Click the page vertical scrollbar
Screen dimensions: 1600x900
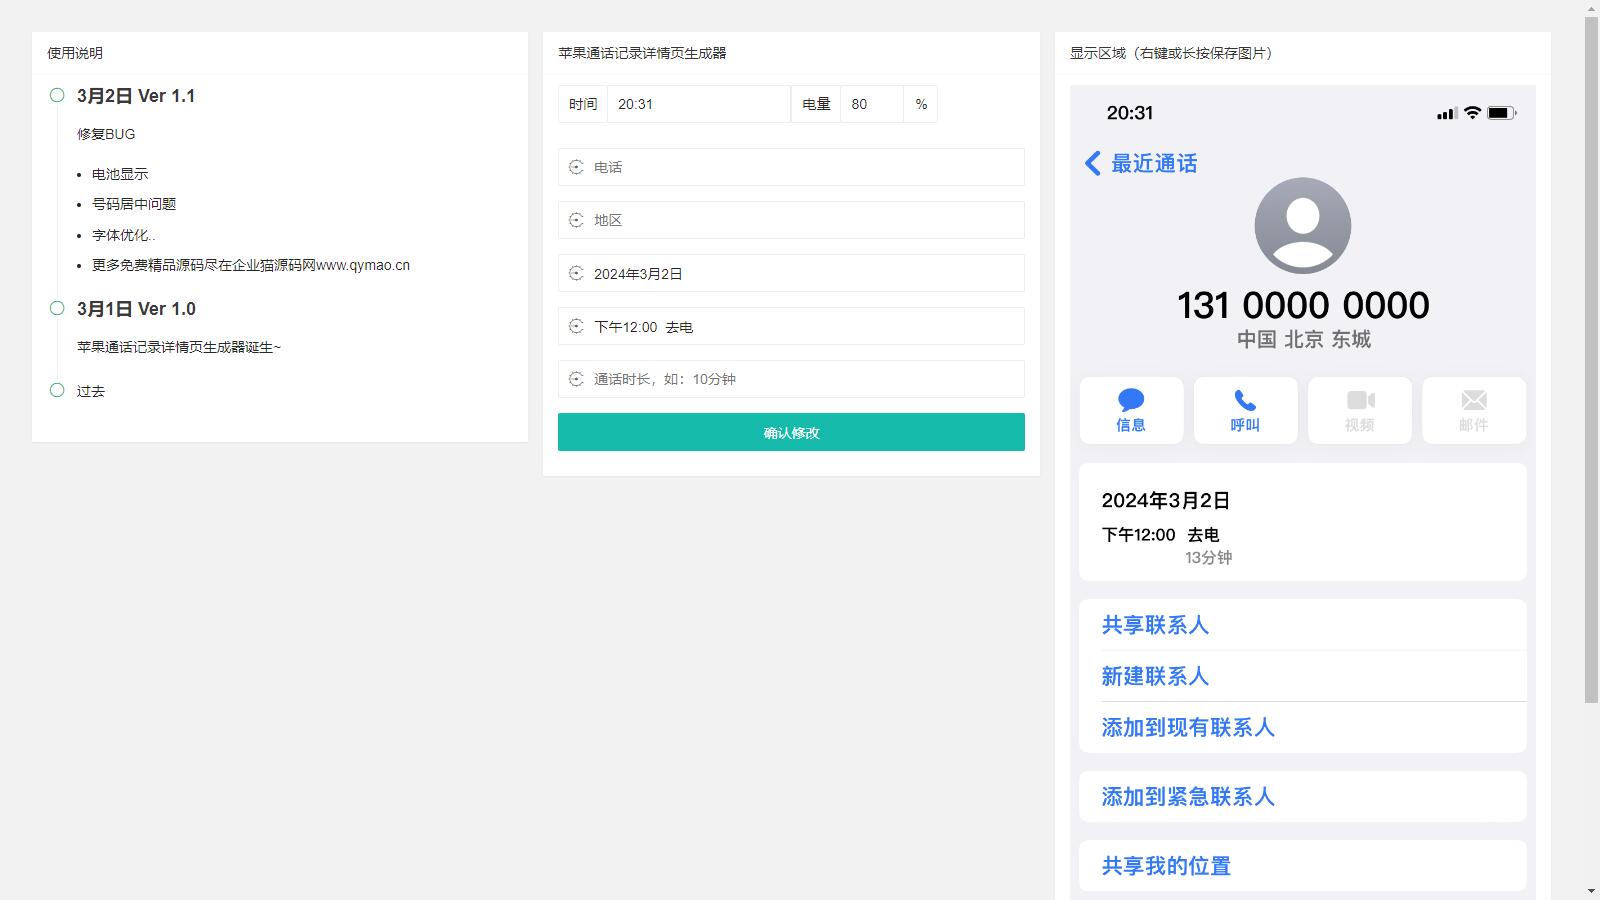[x=1591, y=360]
